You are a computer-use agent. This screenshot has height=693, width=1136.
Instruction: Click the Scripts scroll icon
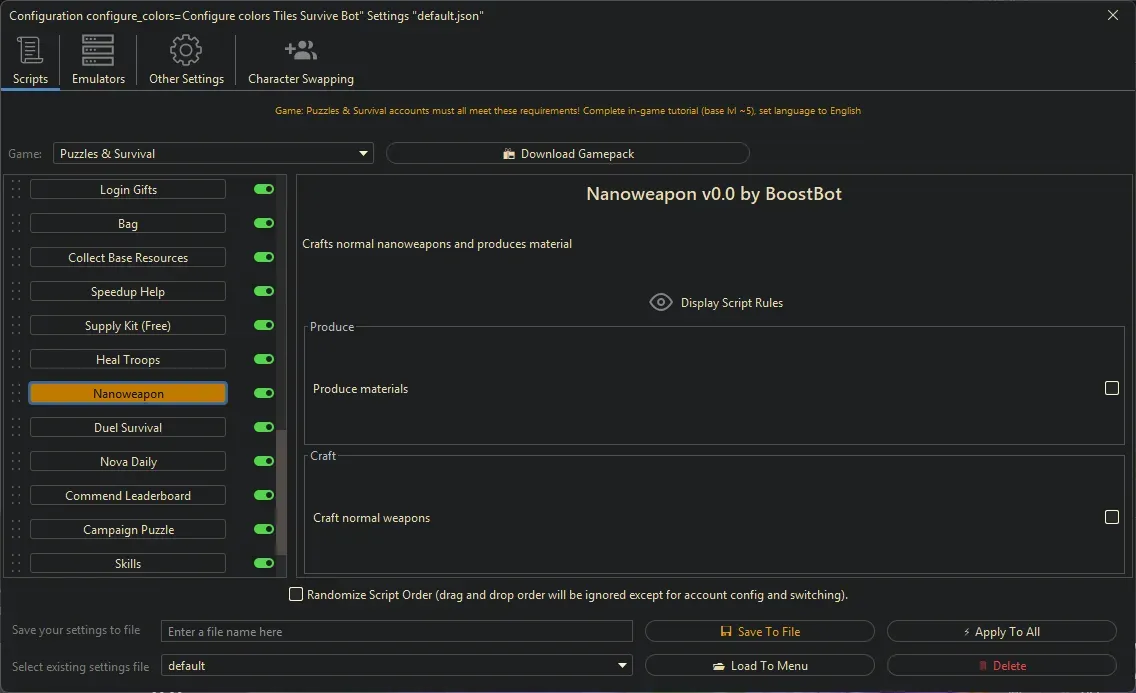pyautogui.click(x=30, y=51)
